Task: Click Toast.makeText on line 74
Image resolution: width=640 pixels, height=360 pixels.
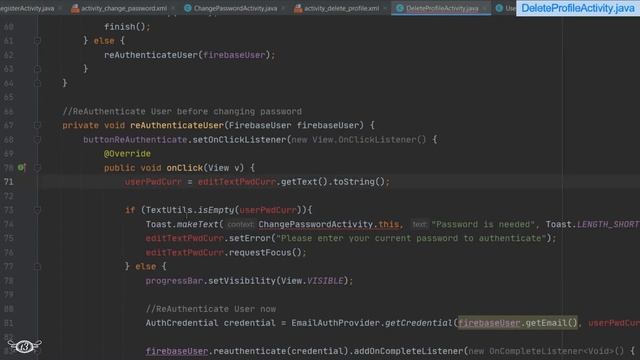Action: tap(182, 224)
